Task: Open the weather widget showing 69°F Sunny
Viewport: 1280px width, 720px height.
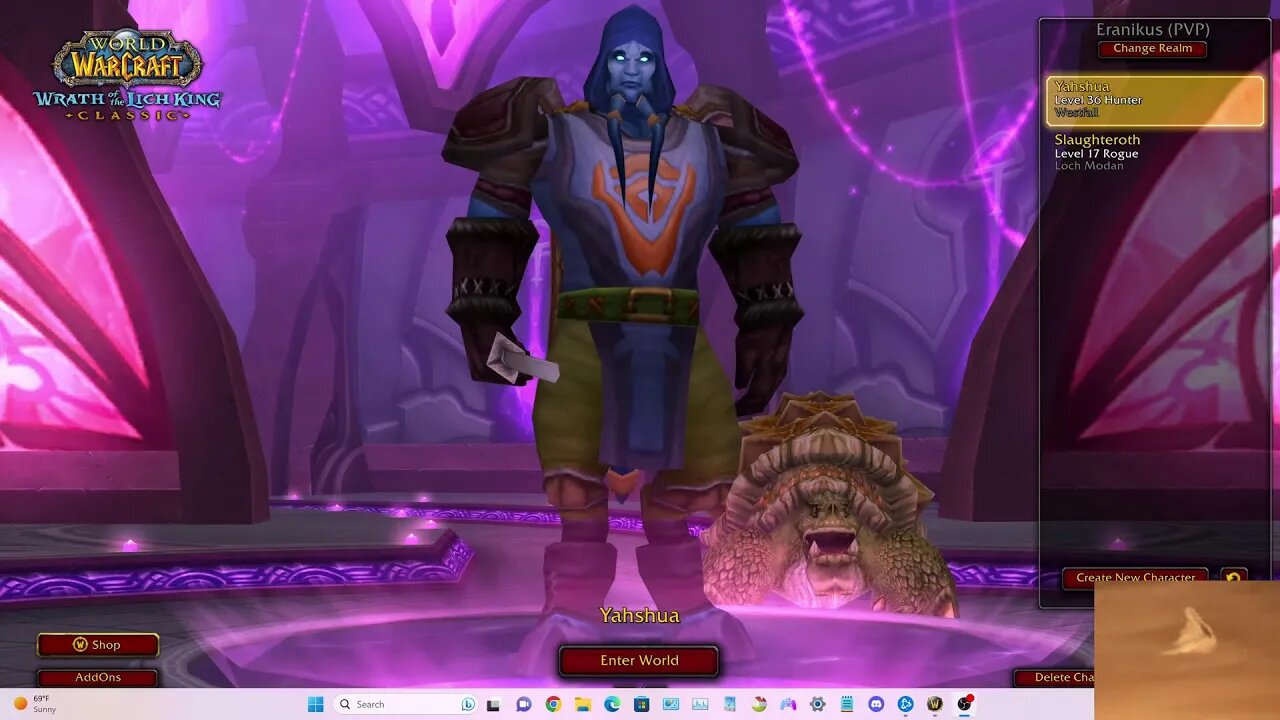Action: click(x=35, y=704)
